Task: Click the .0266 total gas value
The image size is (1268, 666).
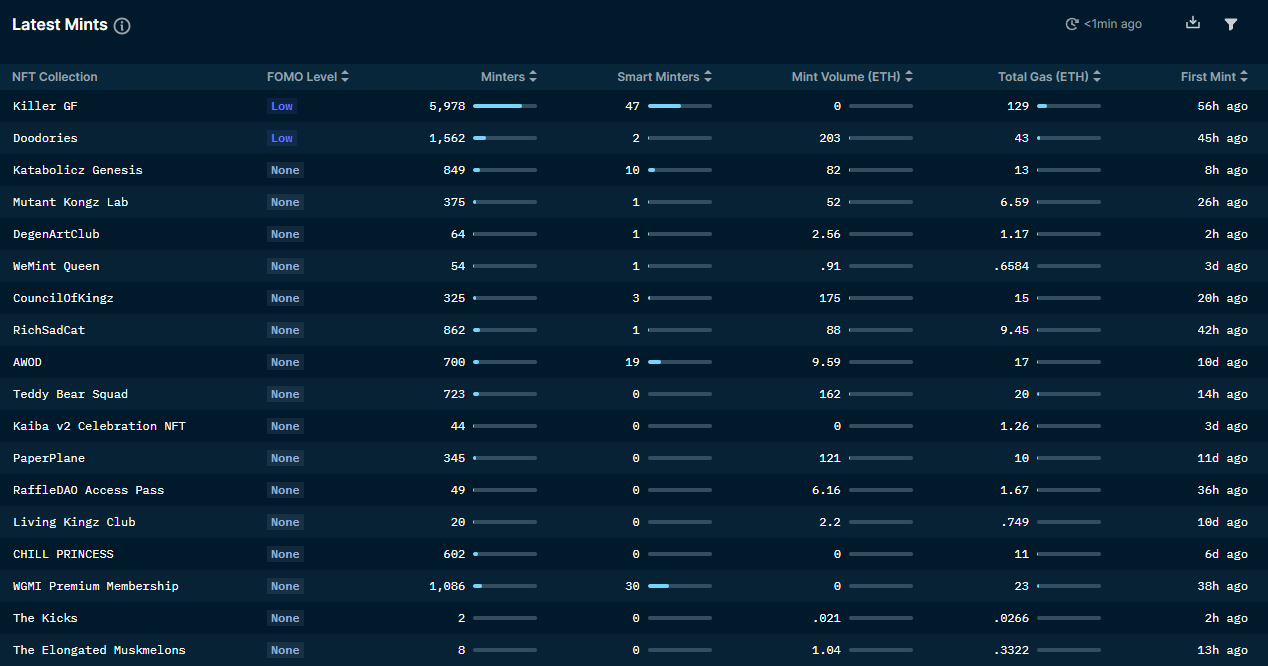Action: coord(1011,618)
